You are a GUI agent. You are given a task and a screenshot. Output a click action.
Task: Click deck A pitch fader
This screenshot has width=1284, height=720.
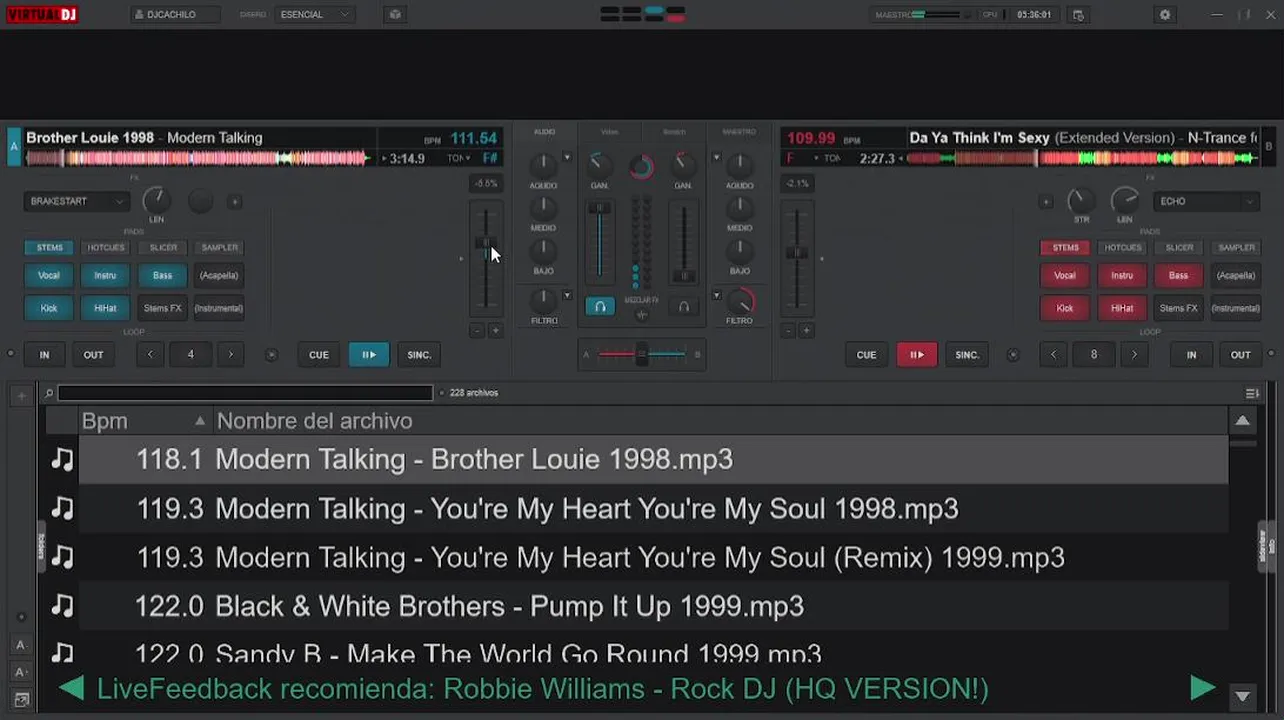(487, 260)
